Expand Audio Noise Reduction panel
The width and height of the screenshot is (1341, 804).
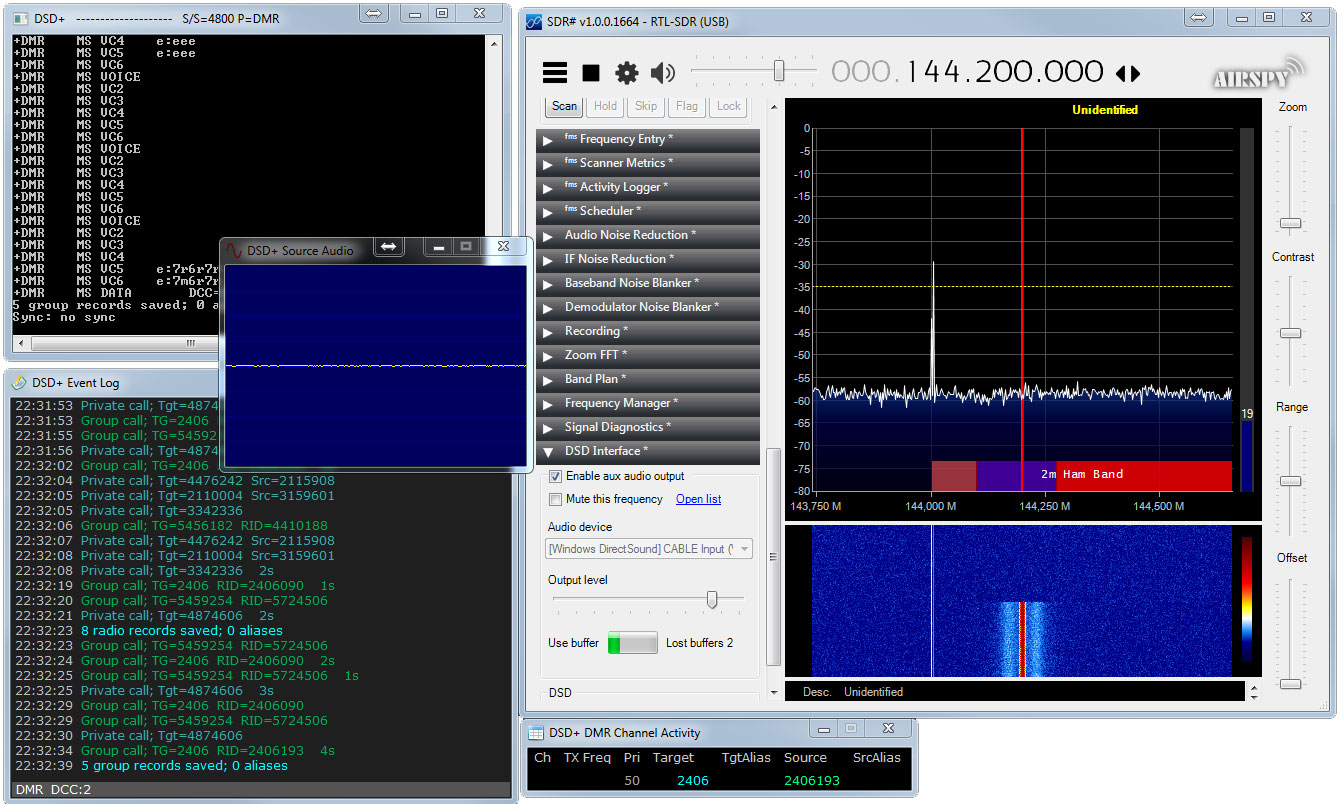pyautogui.click(x=648, y=235)
